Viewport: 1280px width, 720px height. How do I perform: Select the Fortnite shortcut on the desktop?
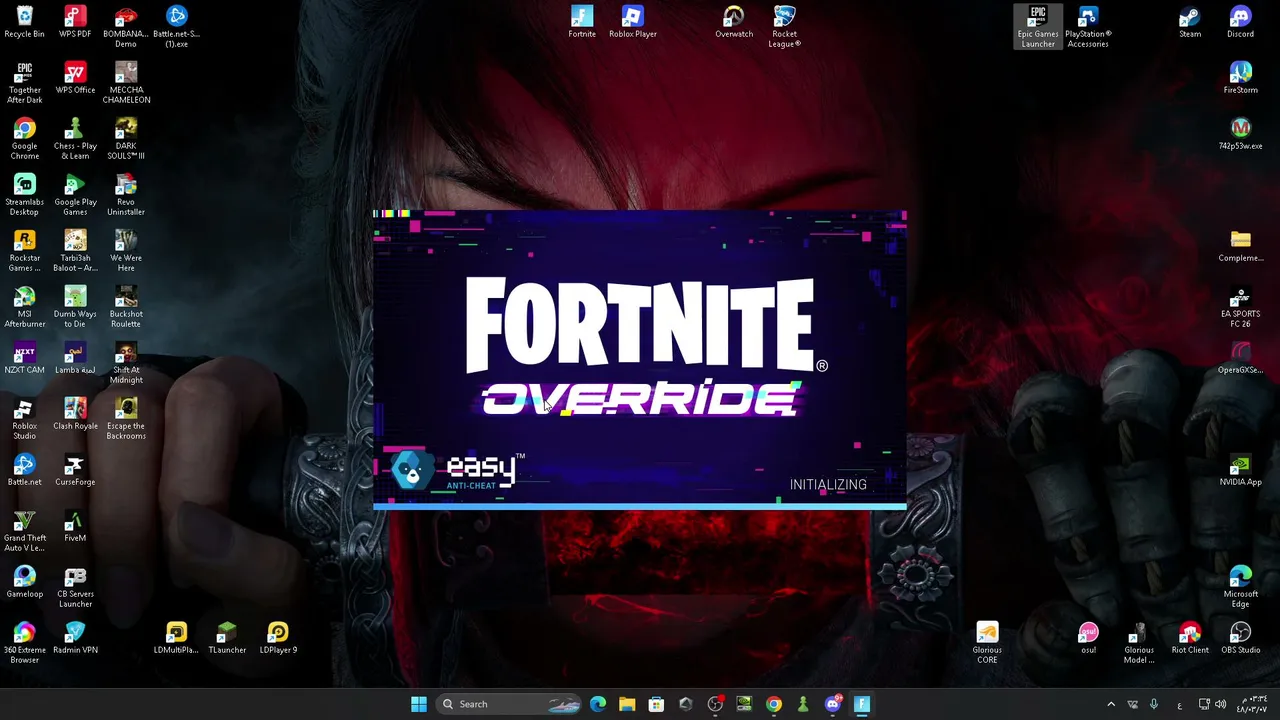(x=582, y=22)
